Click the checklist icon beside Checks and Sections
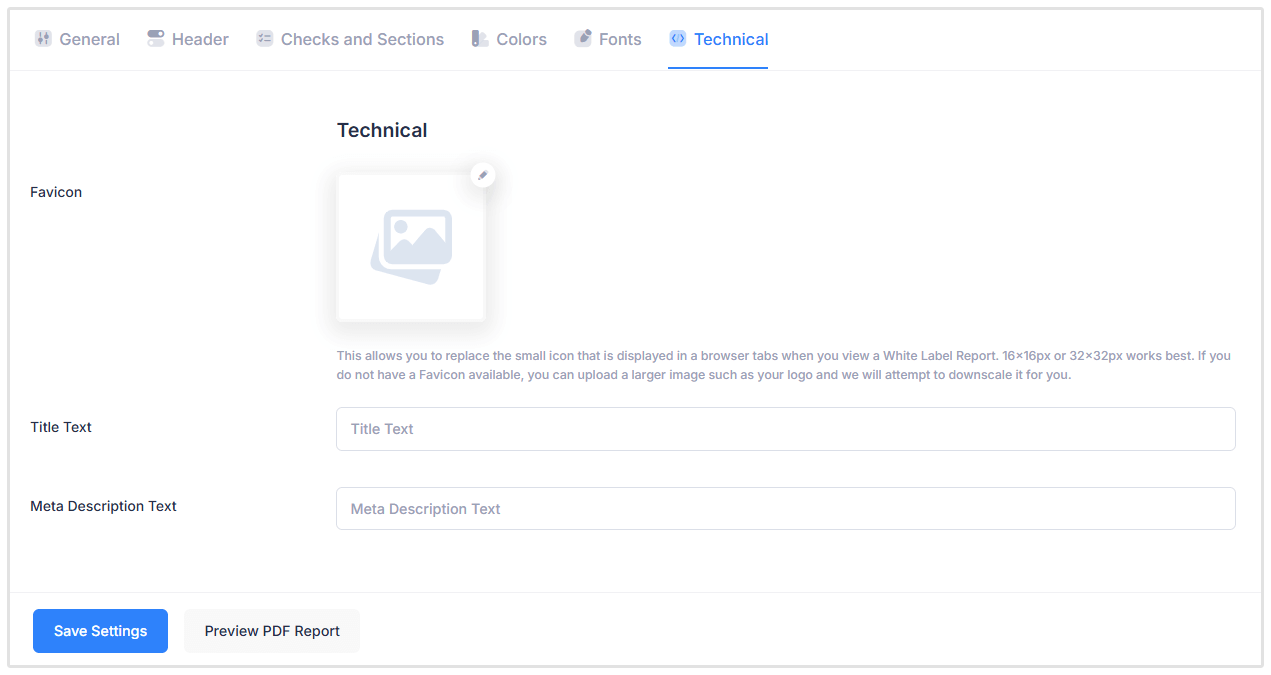Image resolution: width=1271 pixels, height=675 pixels. tap(264, 39)
